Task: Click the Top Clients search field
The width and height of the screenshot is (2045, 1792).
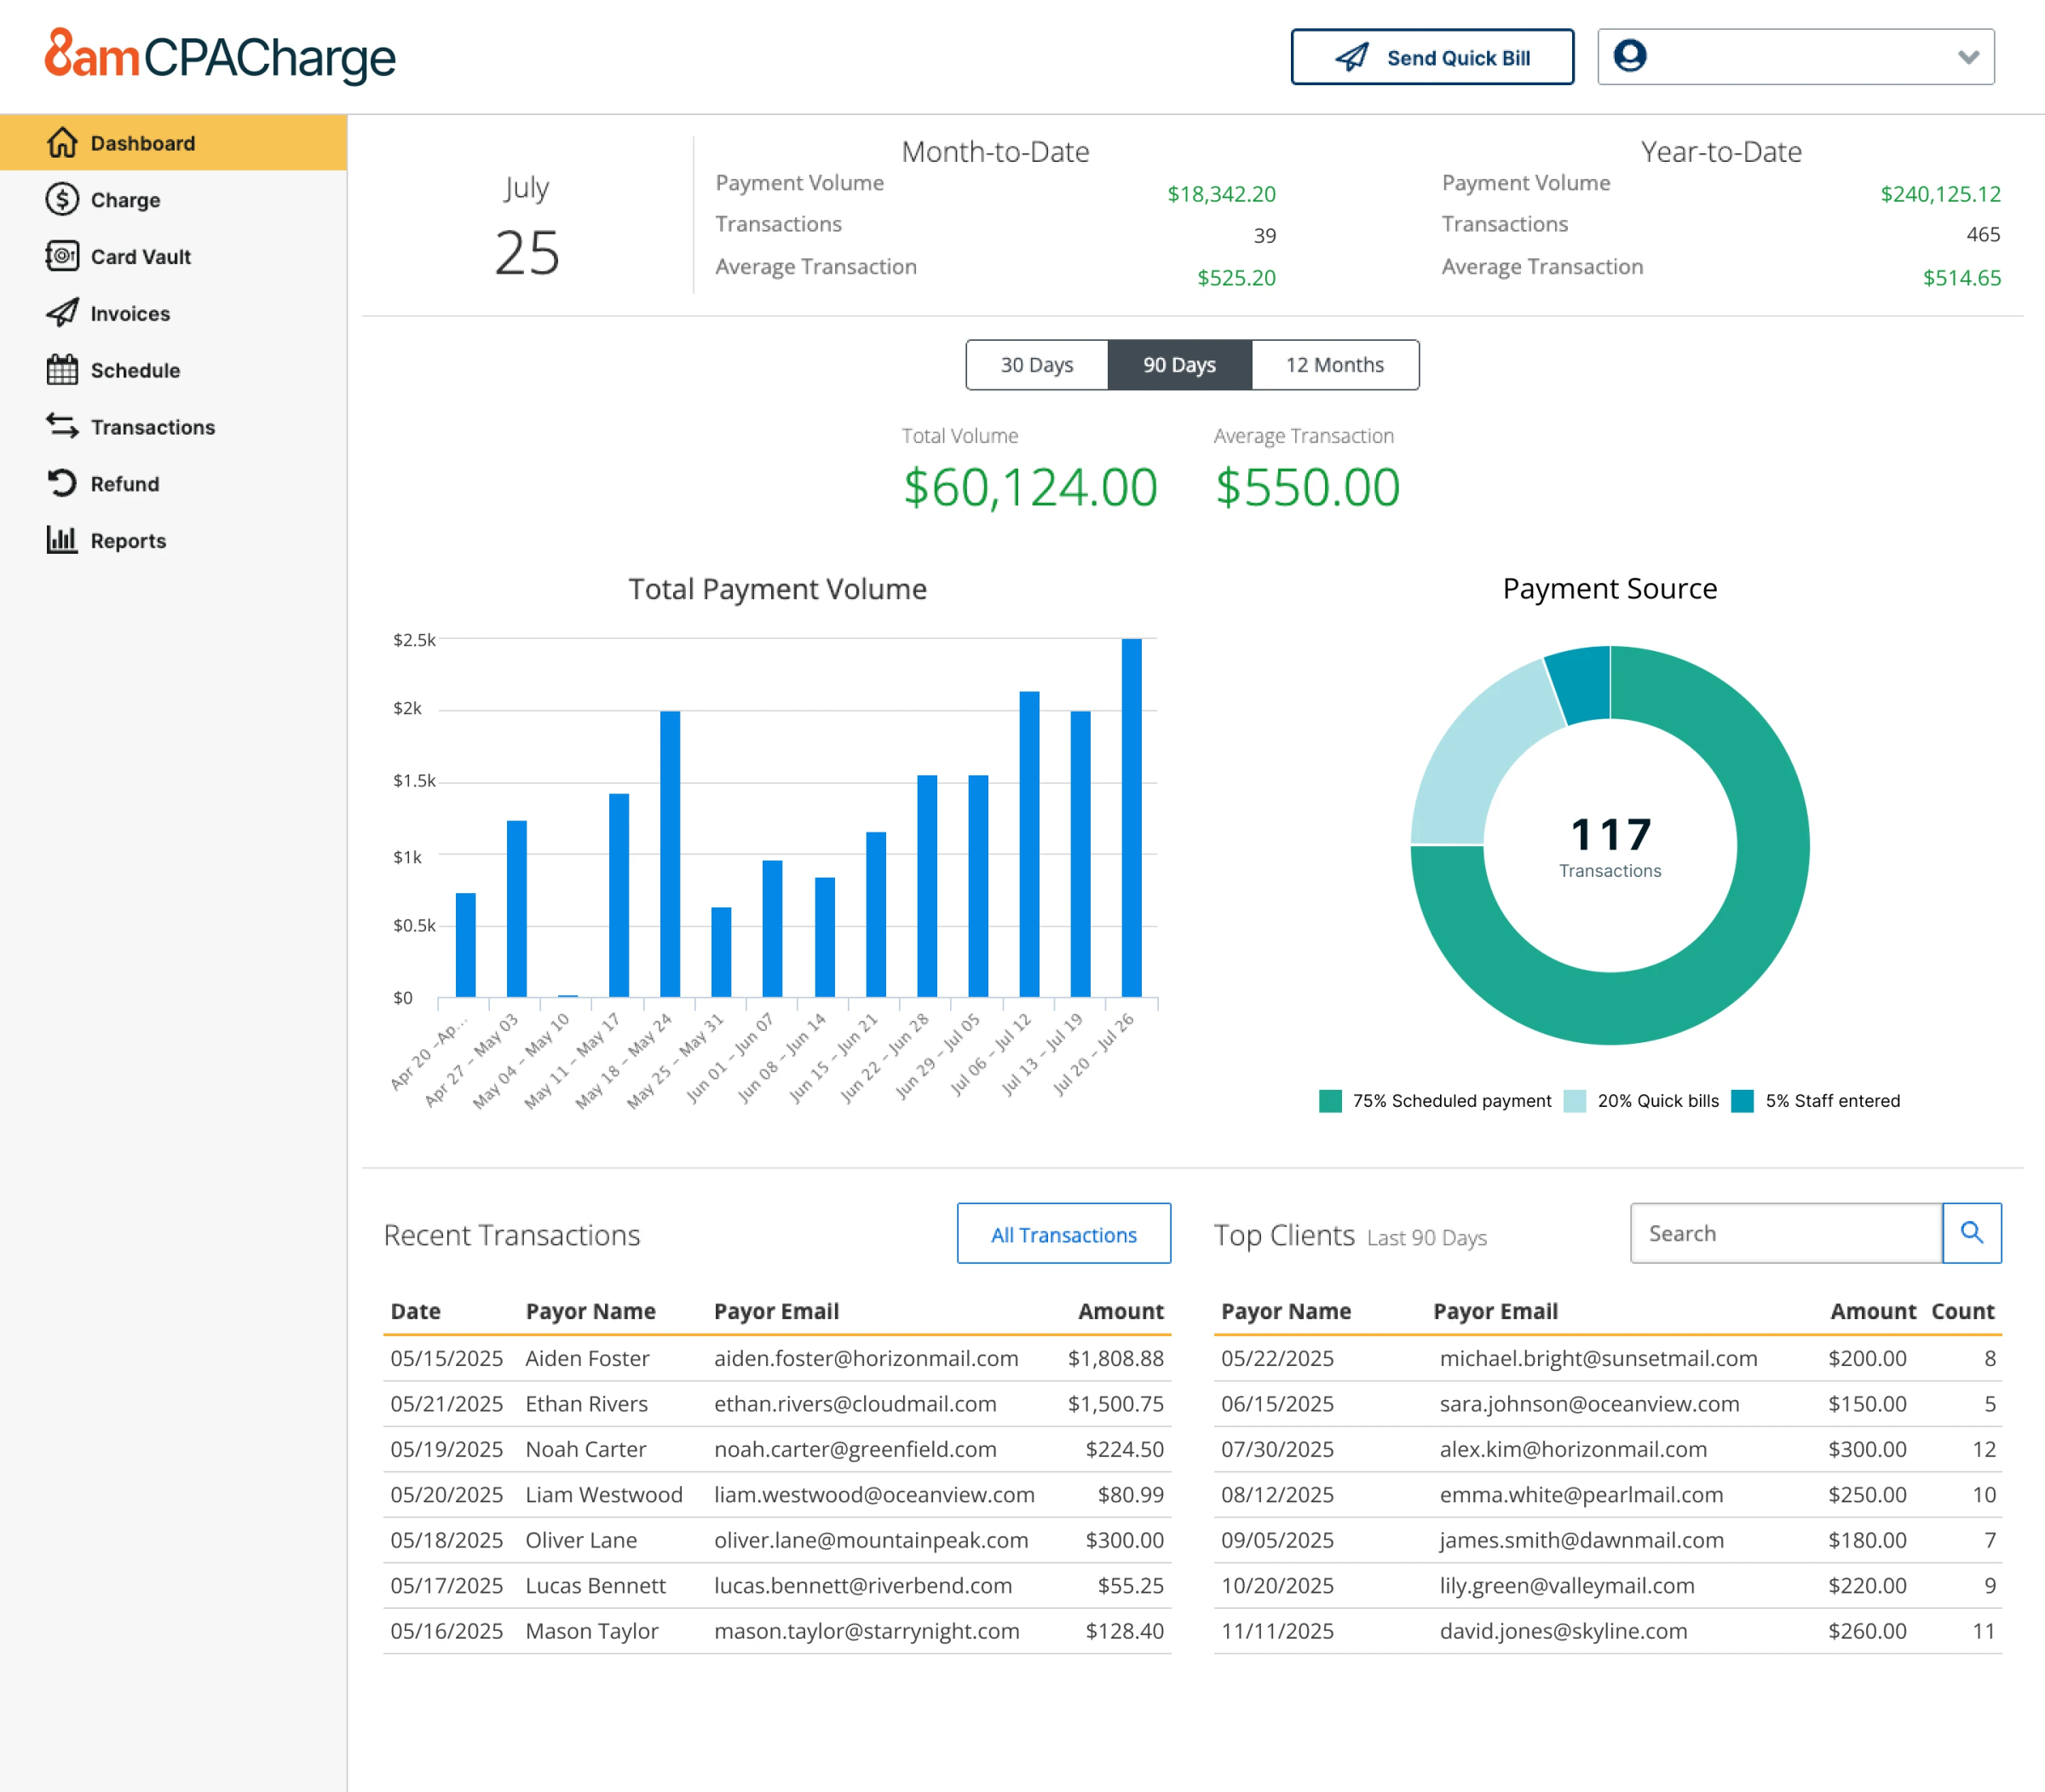Action: click(x=1786, y=1233)
